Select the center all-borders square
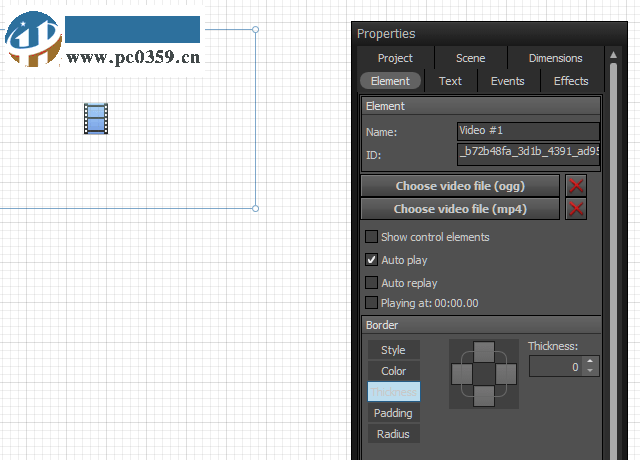640x460 pixels. click(484, 374)
